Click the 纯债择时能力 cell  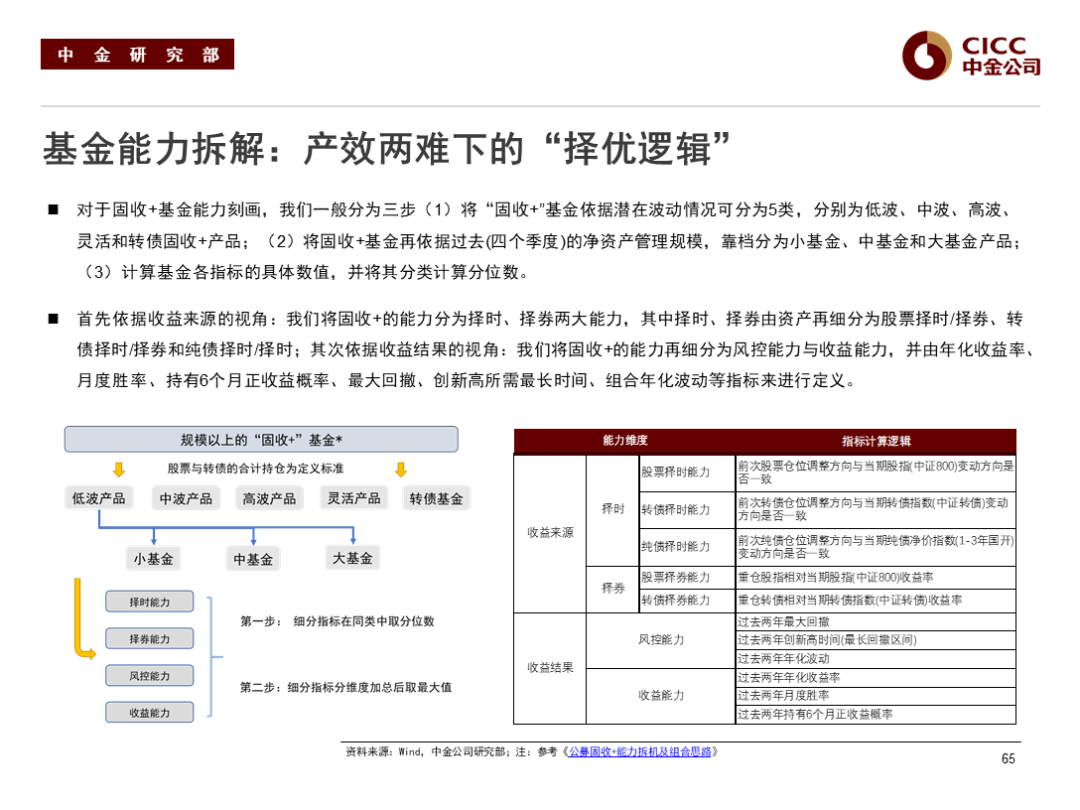[687, 547]
